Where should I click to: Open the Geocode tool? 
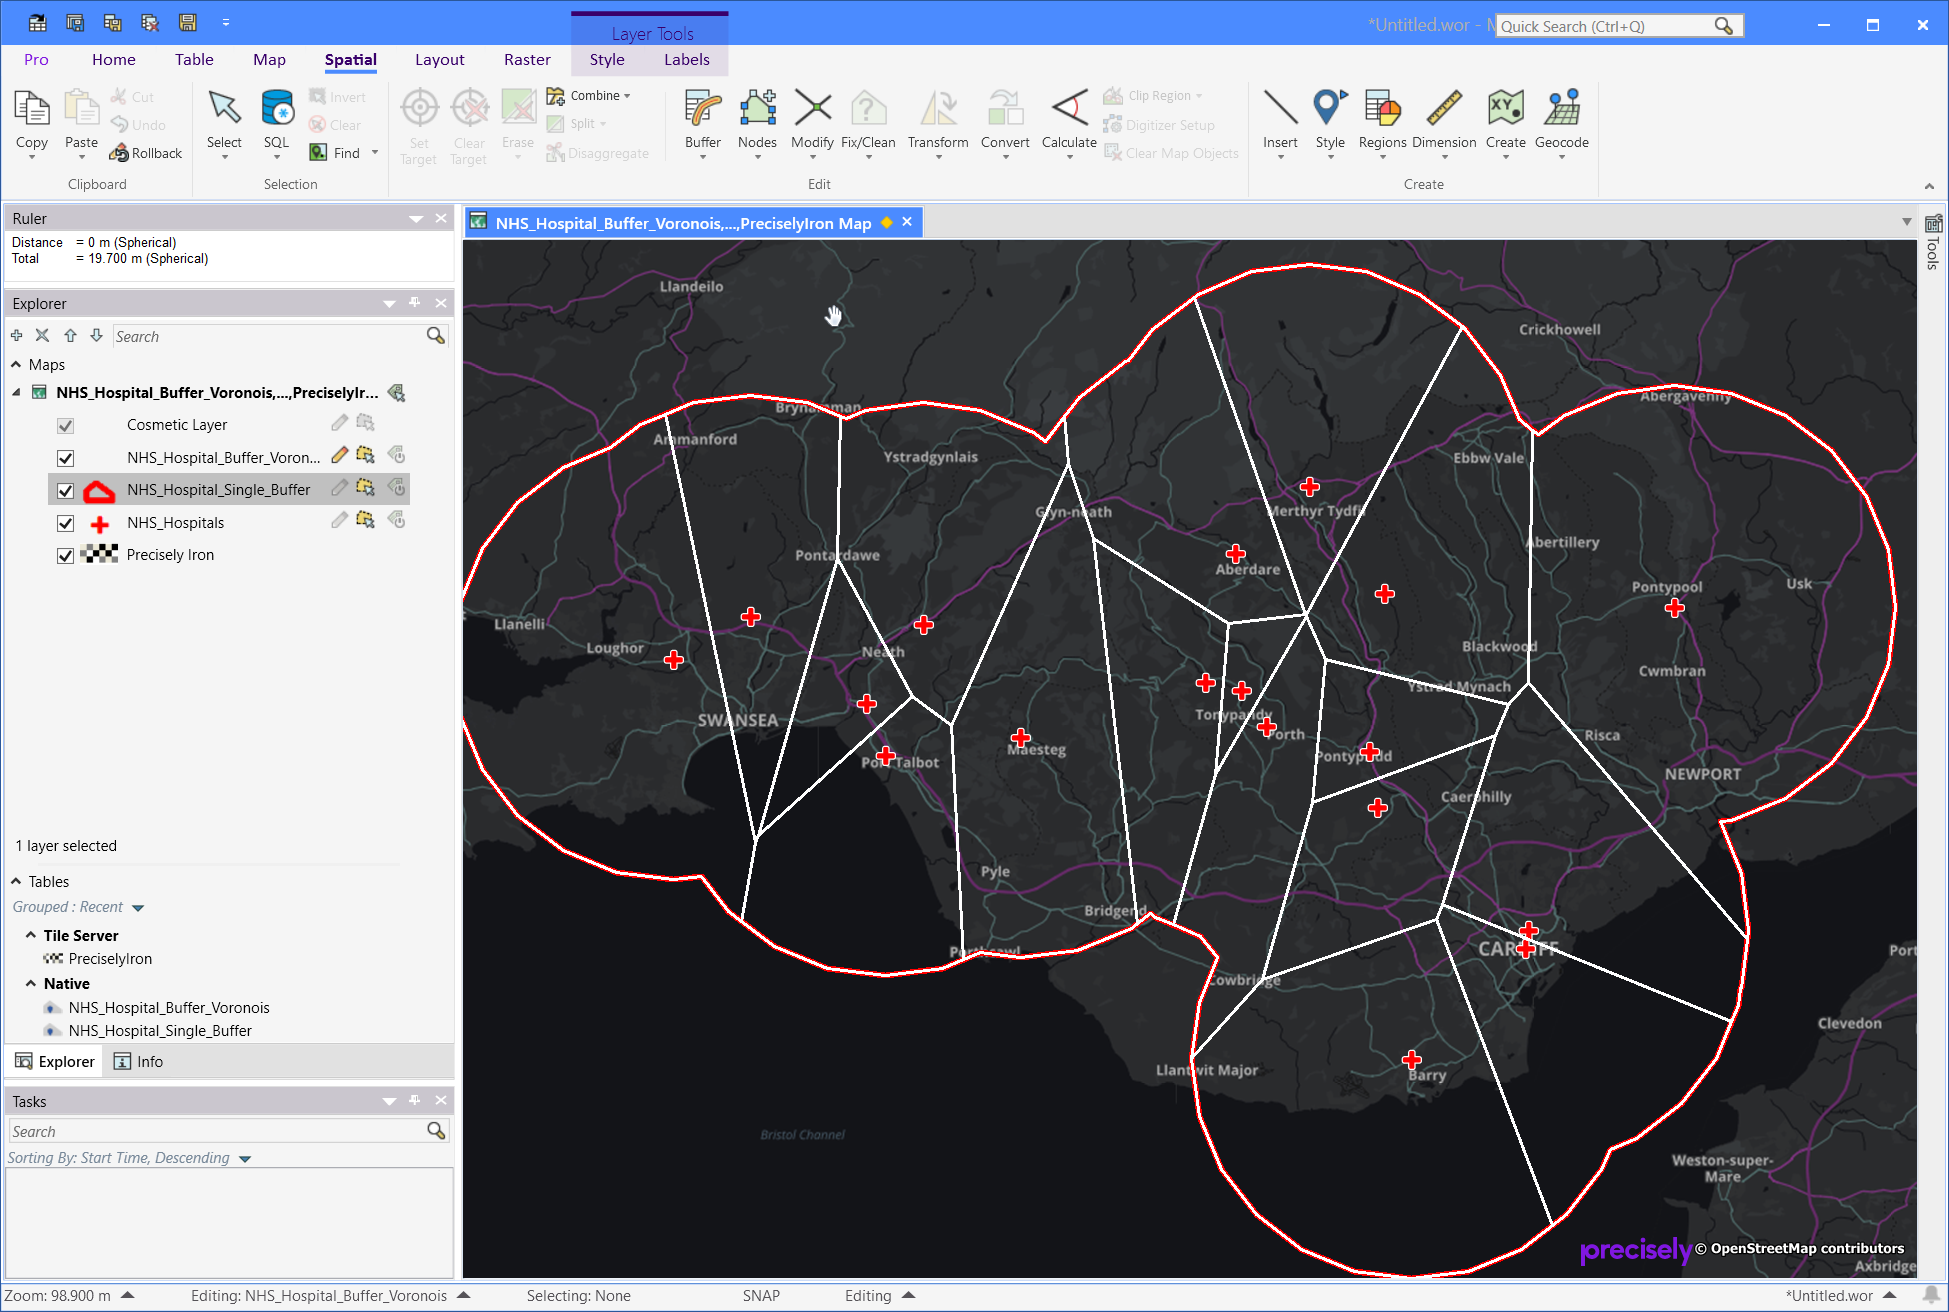tap(1561, 120)
